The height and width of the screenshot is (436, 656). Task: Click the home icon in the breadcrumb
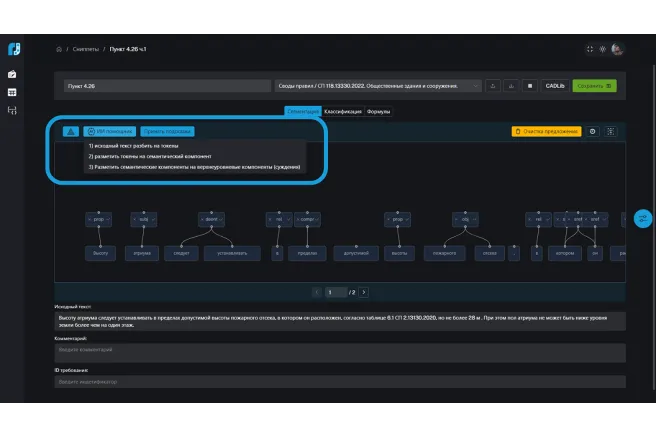click(59, 49)
